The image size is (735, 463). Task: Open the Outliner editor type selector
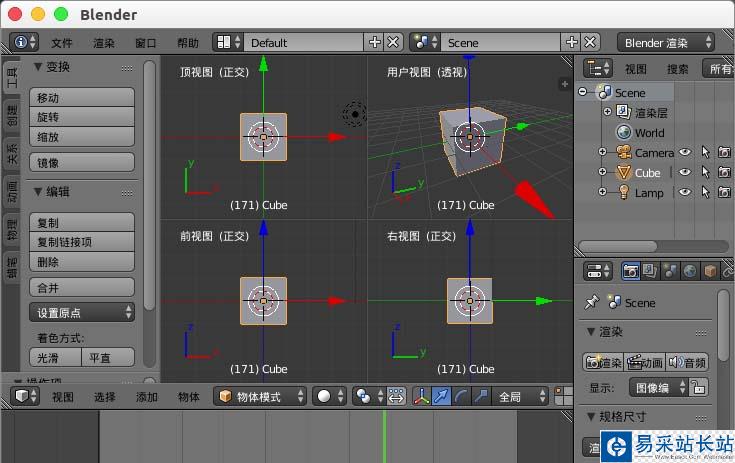598,68
